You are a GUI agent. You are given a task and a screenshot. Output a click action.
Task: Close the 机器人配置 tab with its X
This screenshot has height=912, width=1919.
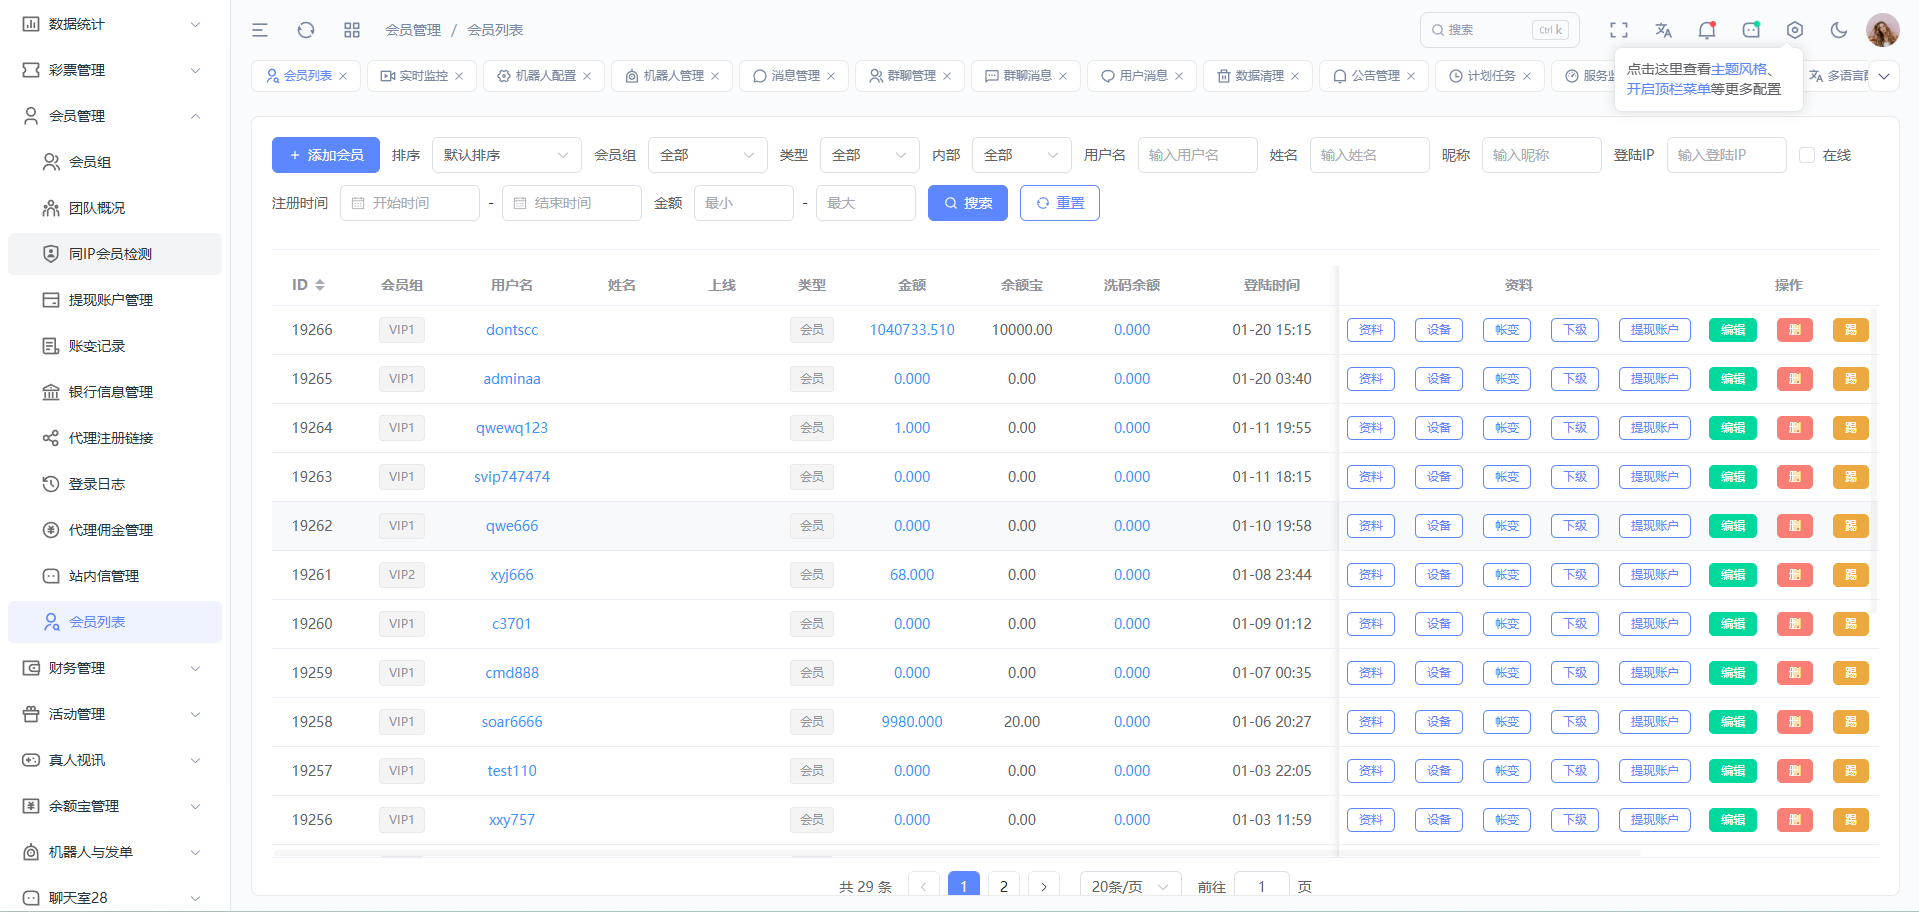coord(587,76)
